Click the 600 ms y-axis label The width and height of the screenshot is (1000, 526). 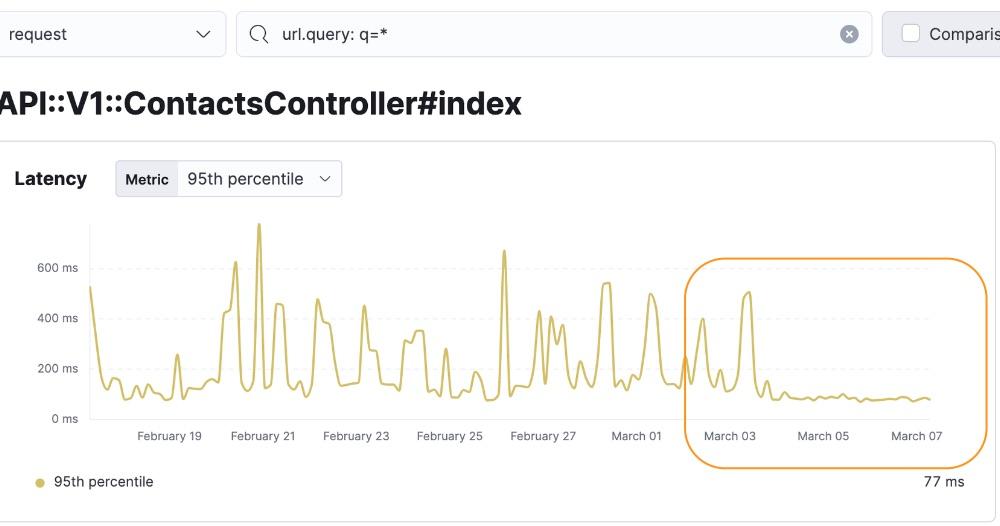(58, 268)
